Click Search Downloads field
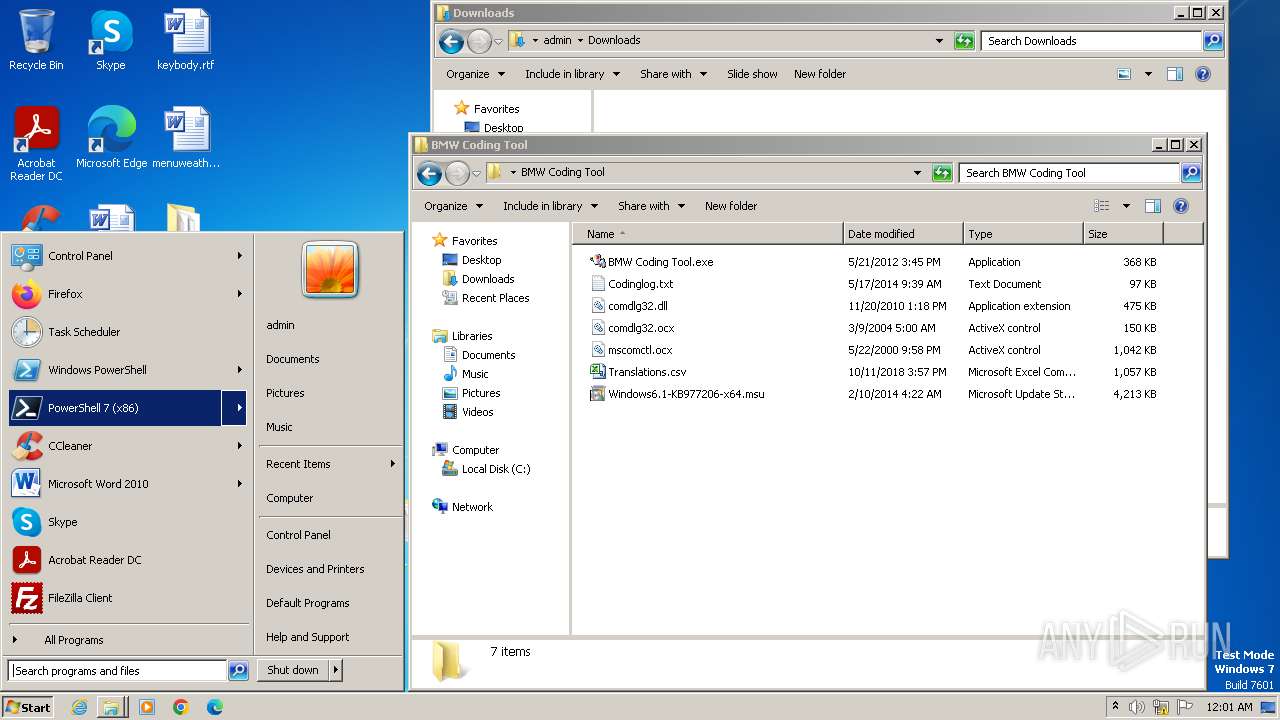This screenshot has width=1280, height=720. click(x=1091, y=41)
